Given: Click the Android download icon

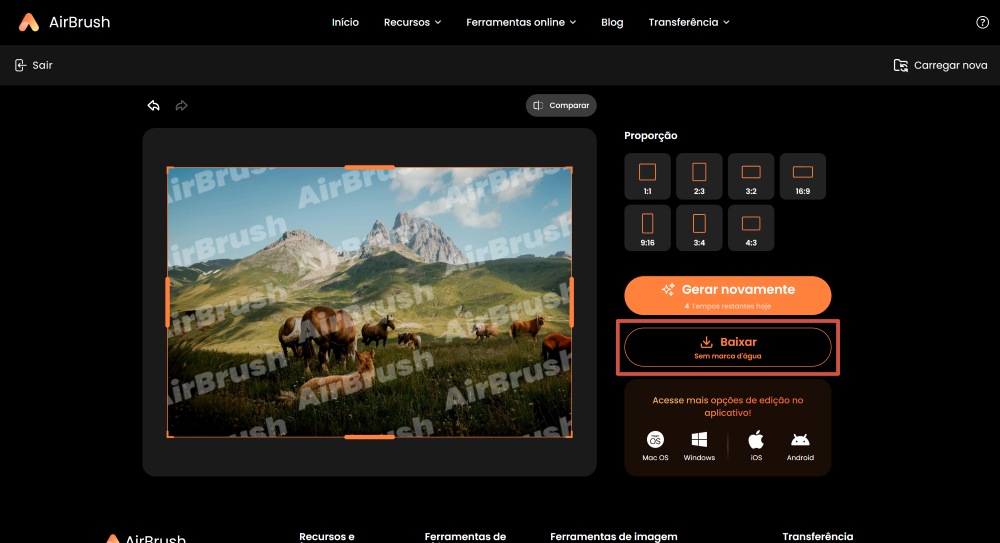Looking at the screenshot, I should tap(800, 440).
